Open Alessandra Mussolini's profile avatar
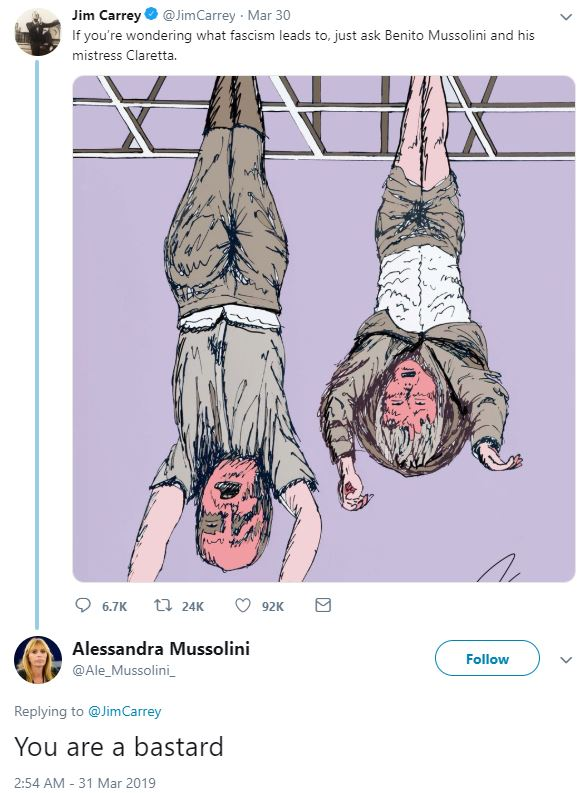The width and height of the screenshot is (584, 793). (x=38, y=659)
